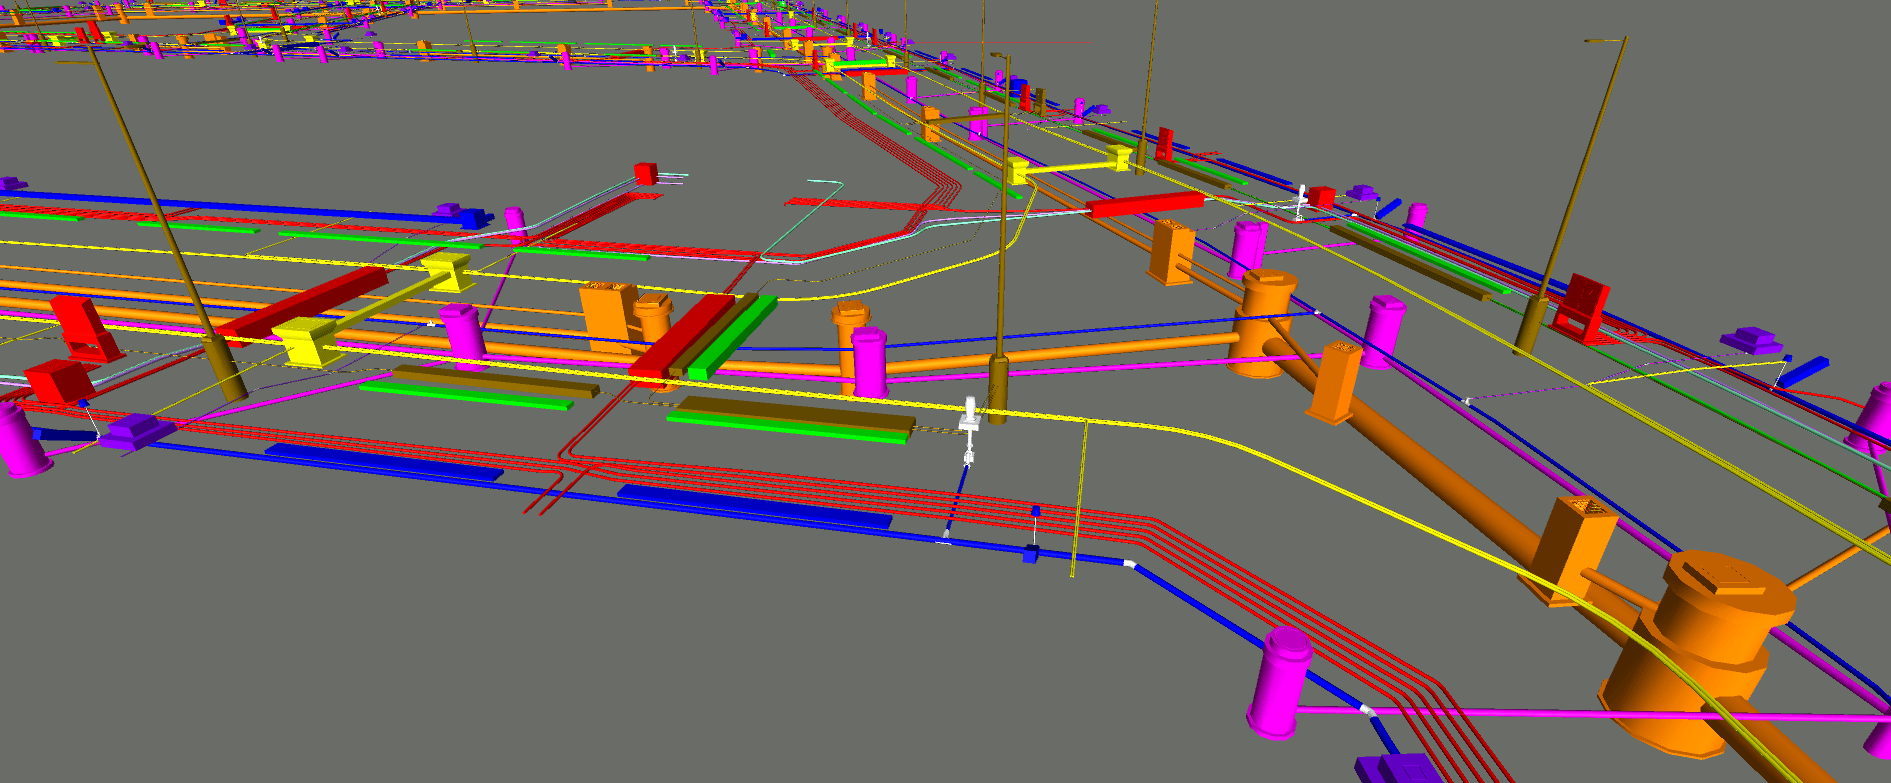The height and width of the screenshot is (783, 1891).
Task: Pick the bright green bar beside the olive bar
Action: [731, 337]
